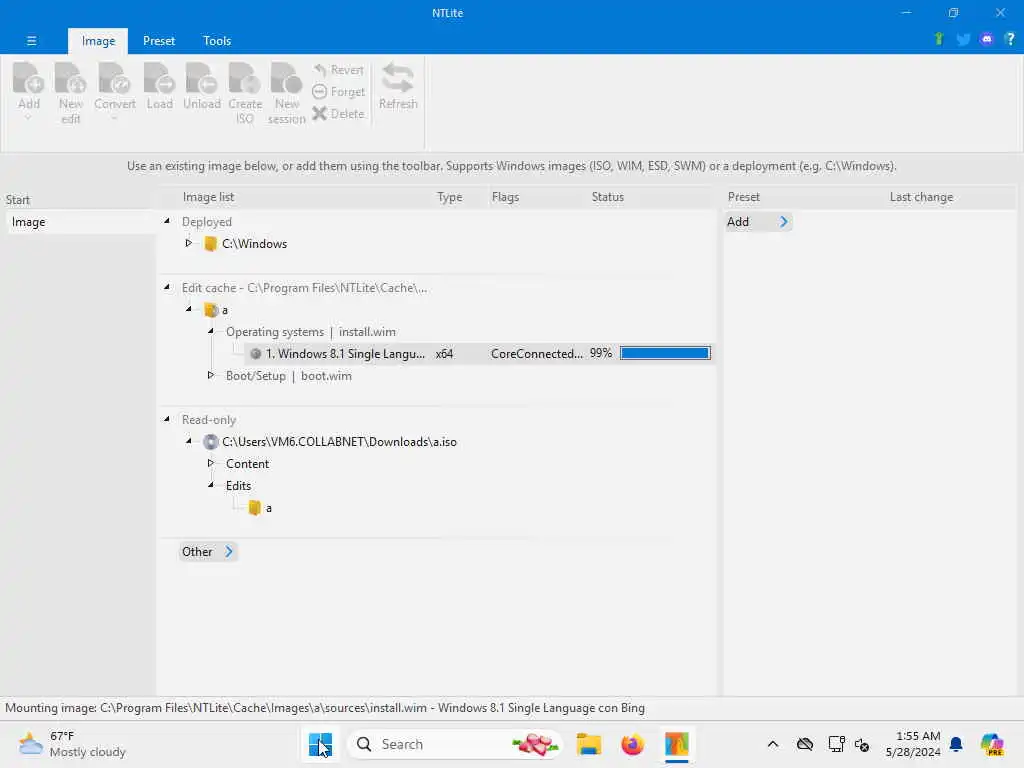Viewport: 1024px width, 768px height.
Task: Click the Last change column header
Action: point(921,197)
